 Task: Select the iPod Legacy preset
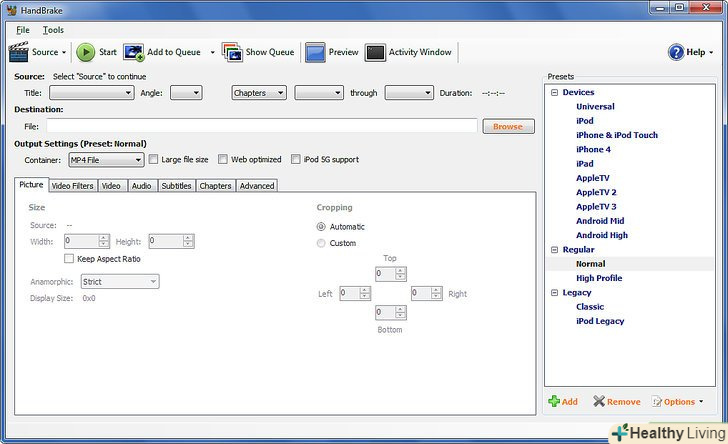coord(600,321)
